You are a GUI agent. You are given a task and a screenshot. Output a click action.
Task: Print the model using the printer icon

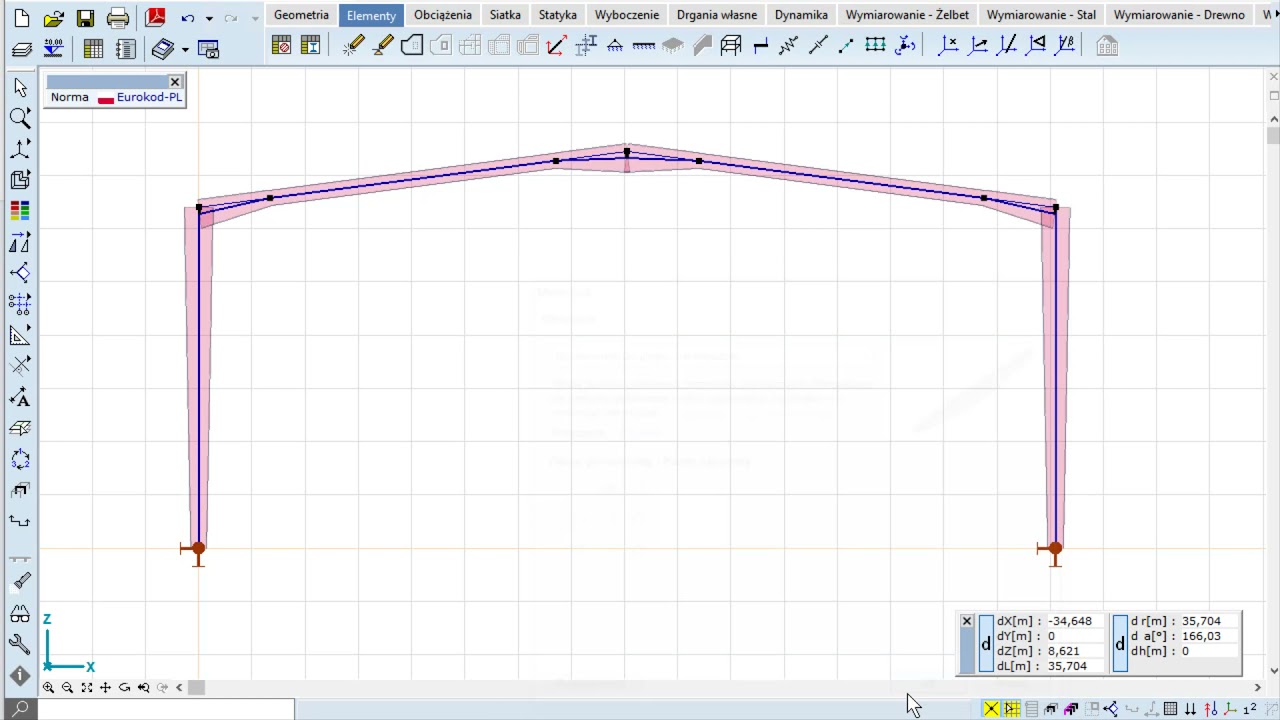pyautogui.click(x=118, y=17)
